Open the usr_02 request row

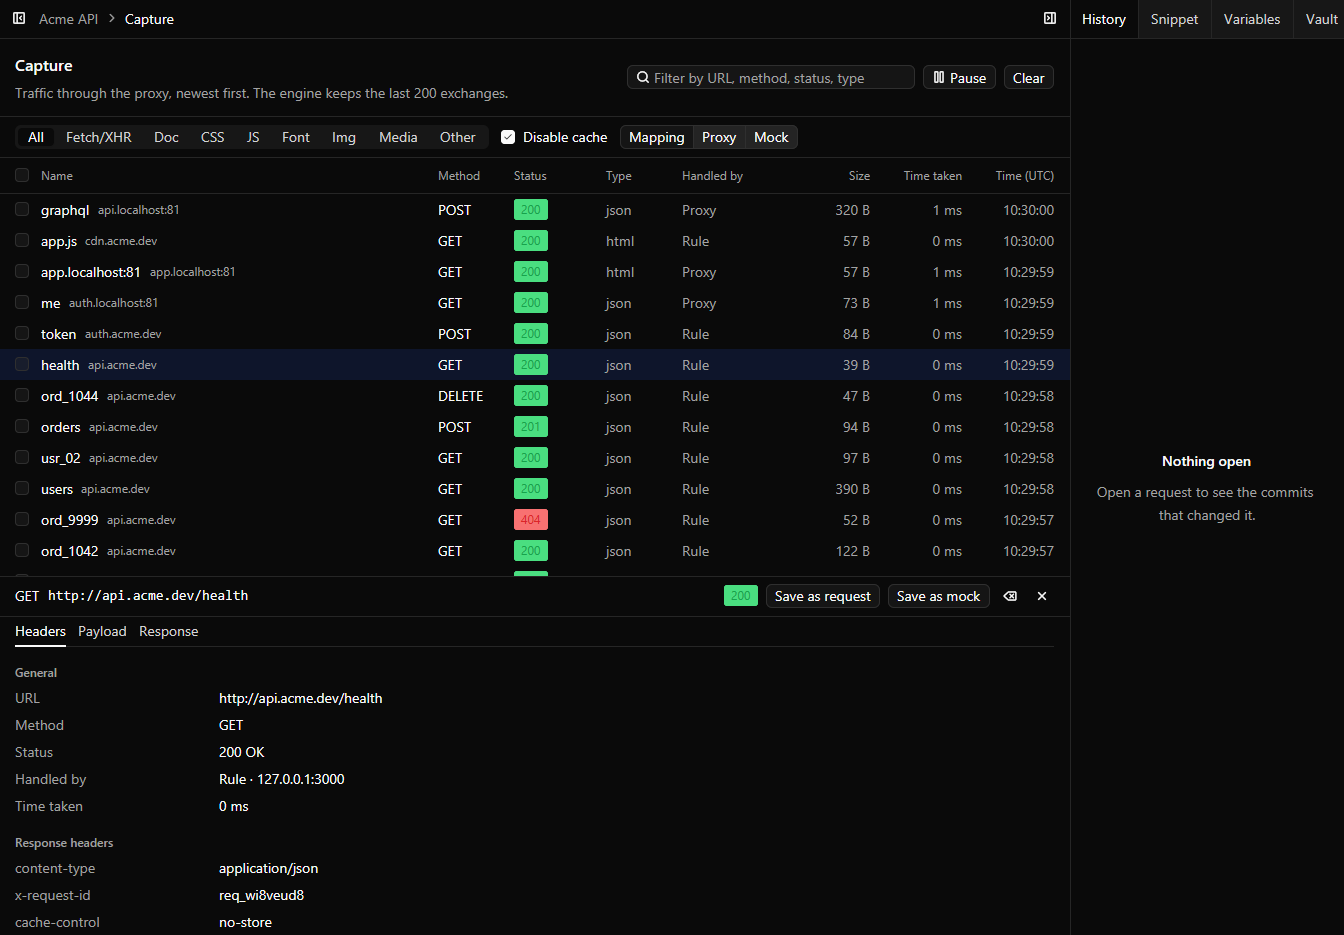(x=535, y=458)
